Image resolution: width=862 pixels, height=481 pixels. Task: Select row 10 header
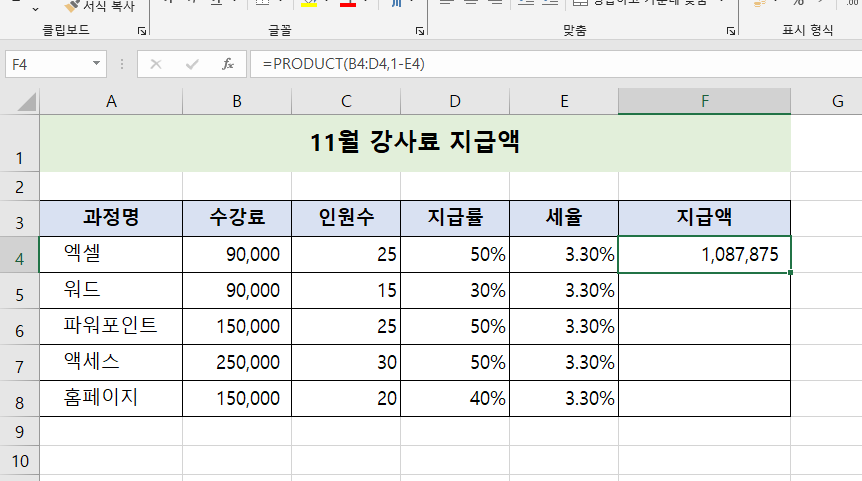[x=20, y=461]
